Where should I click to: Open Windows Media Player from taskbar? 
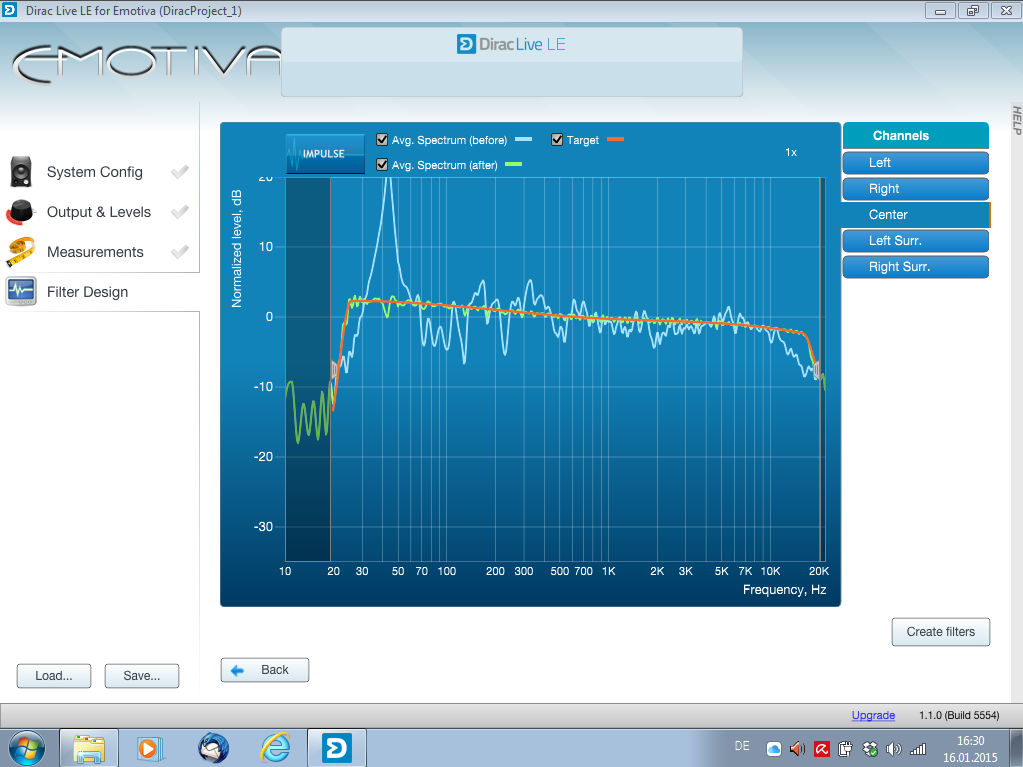point(149,747)
